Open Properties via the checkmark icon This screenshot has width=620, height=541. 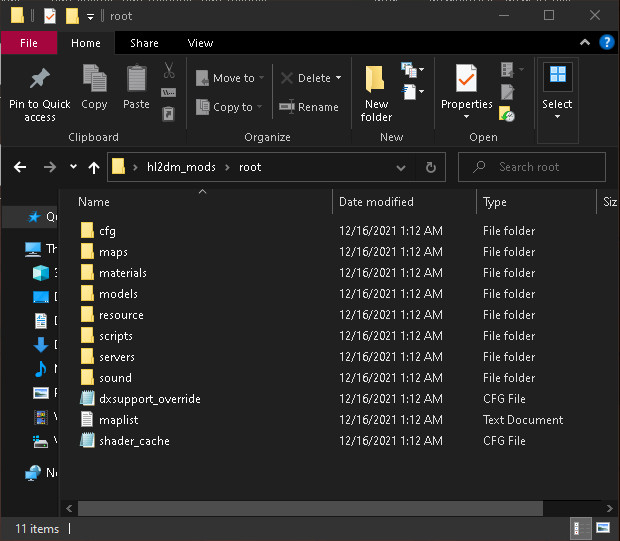pos(466,79)
